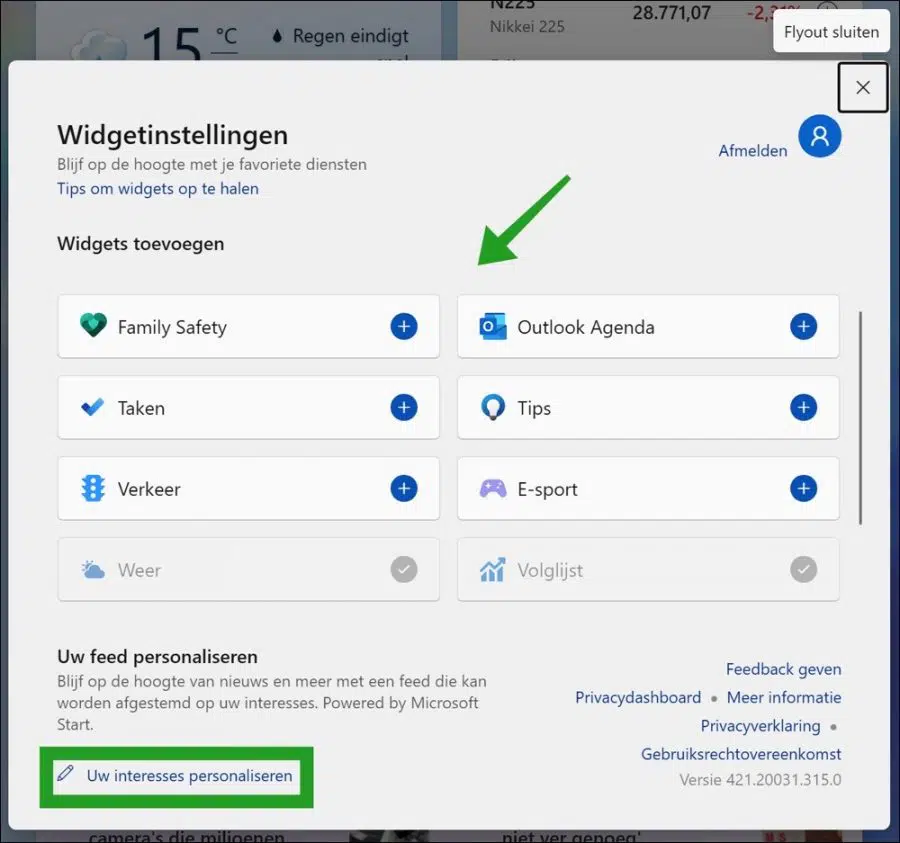The image size is (900, 843).
Task: Click the Family Safety widget label
Action: pyautogui.click(x=172, y=327)
